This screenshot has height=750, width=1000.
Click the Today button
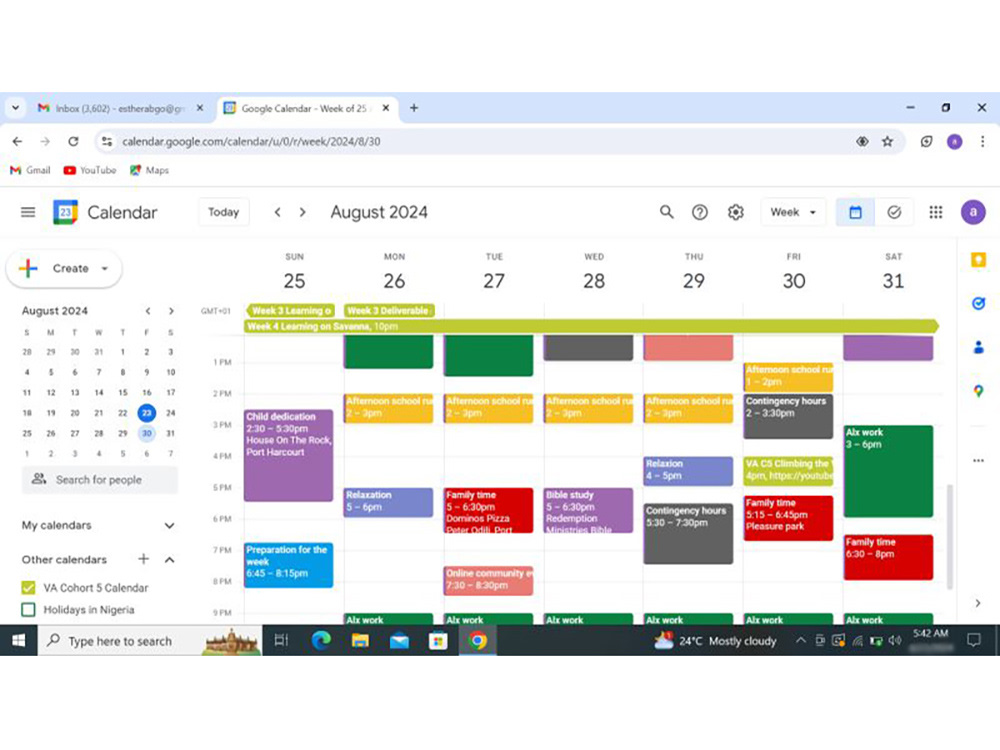(223, 212)
